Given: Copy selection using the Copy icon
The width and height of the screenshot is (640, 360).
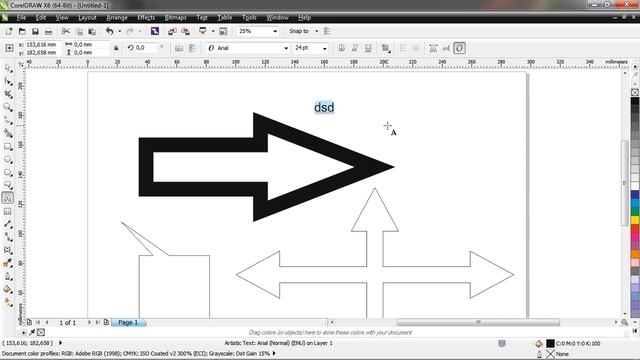Looking at the screenshot, I should pos(80,31).
